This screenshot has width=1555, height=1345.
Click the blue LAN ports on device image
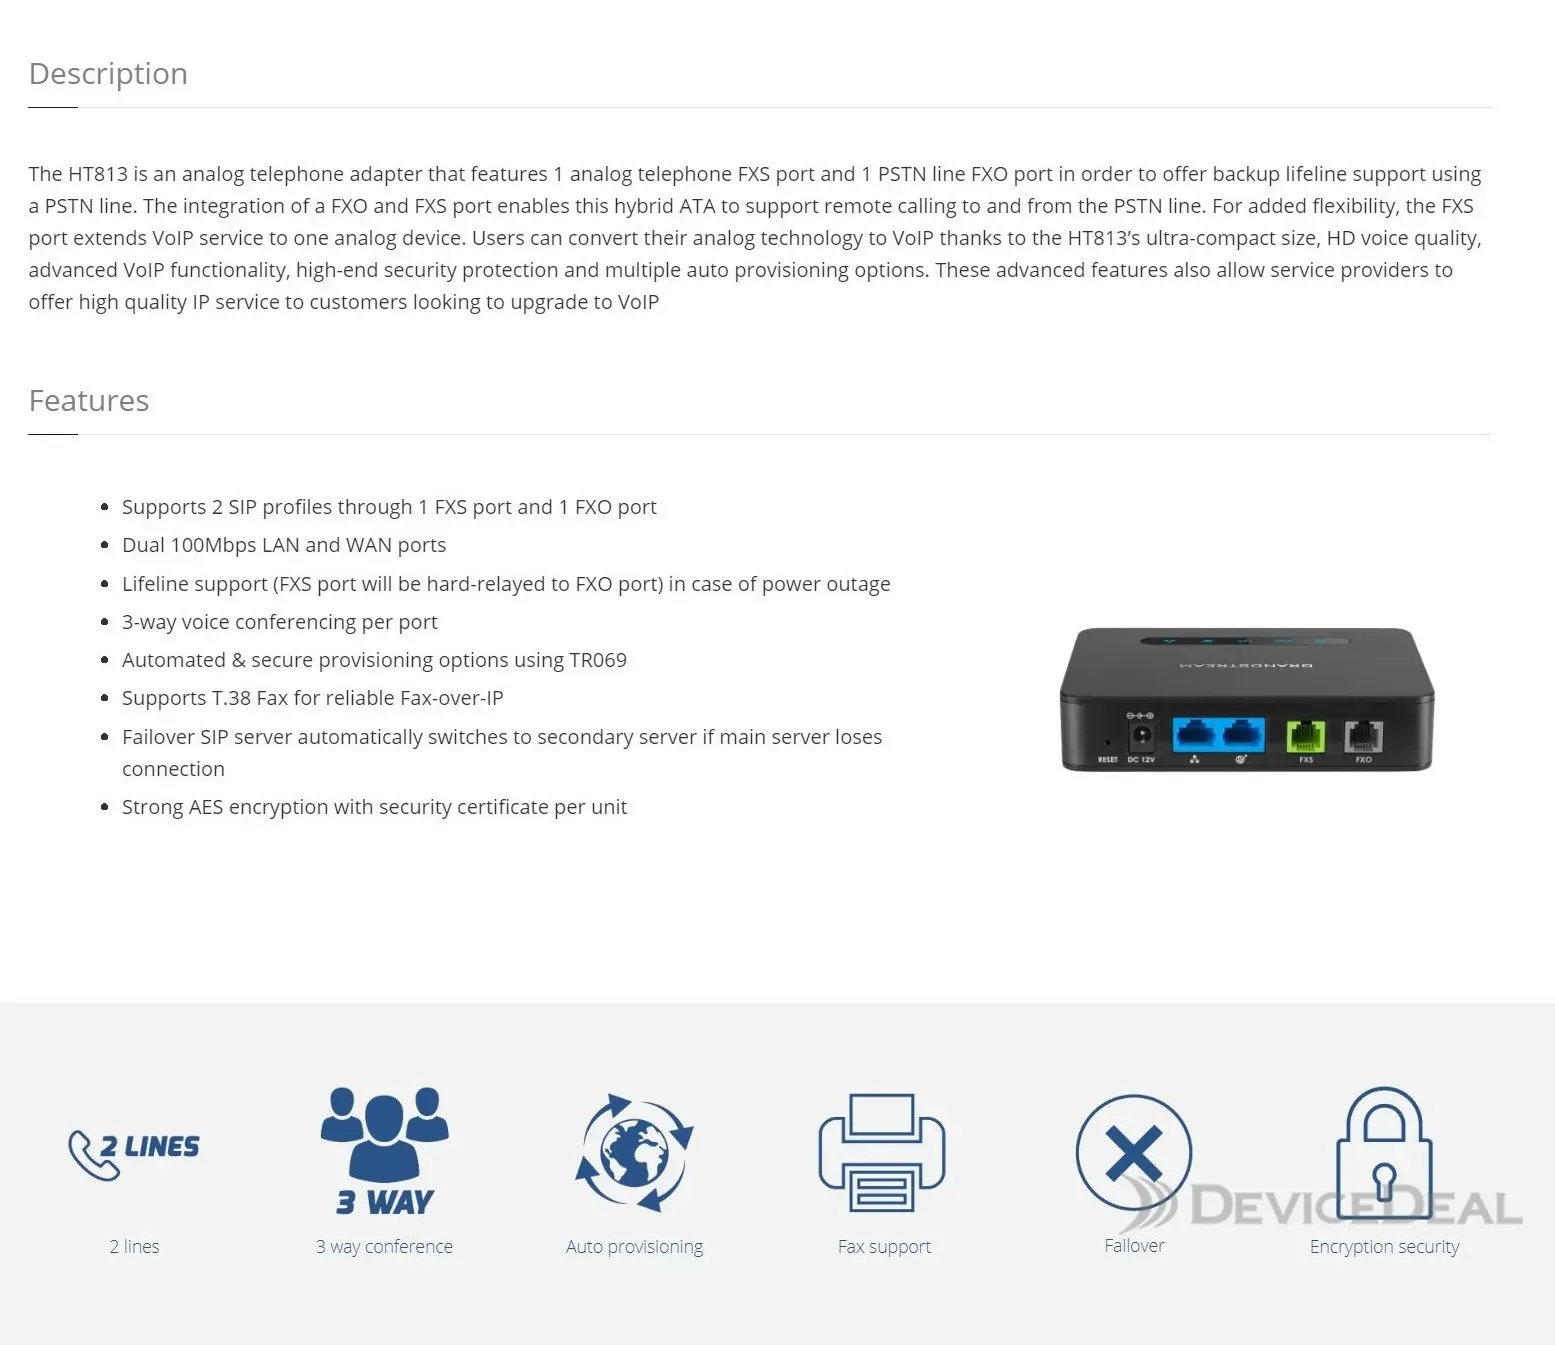coord(1218,735)
